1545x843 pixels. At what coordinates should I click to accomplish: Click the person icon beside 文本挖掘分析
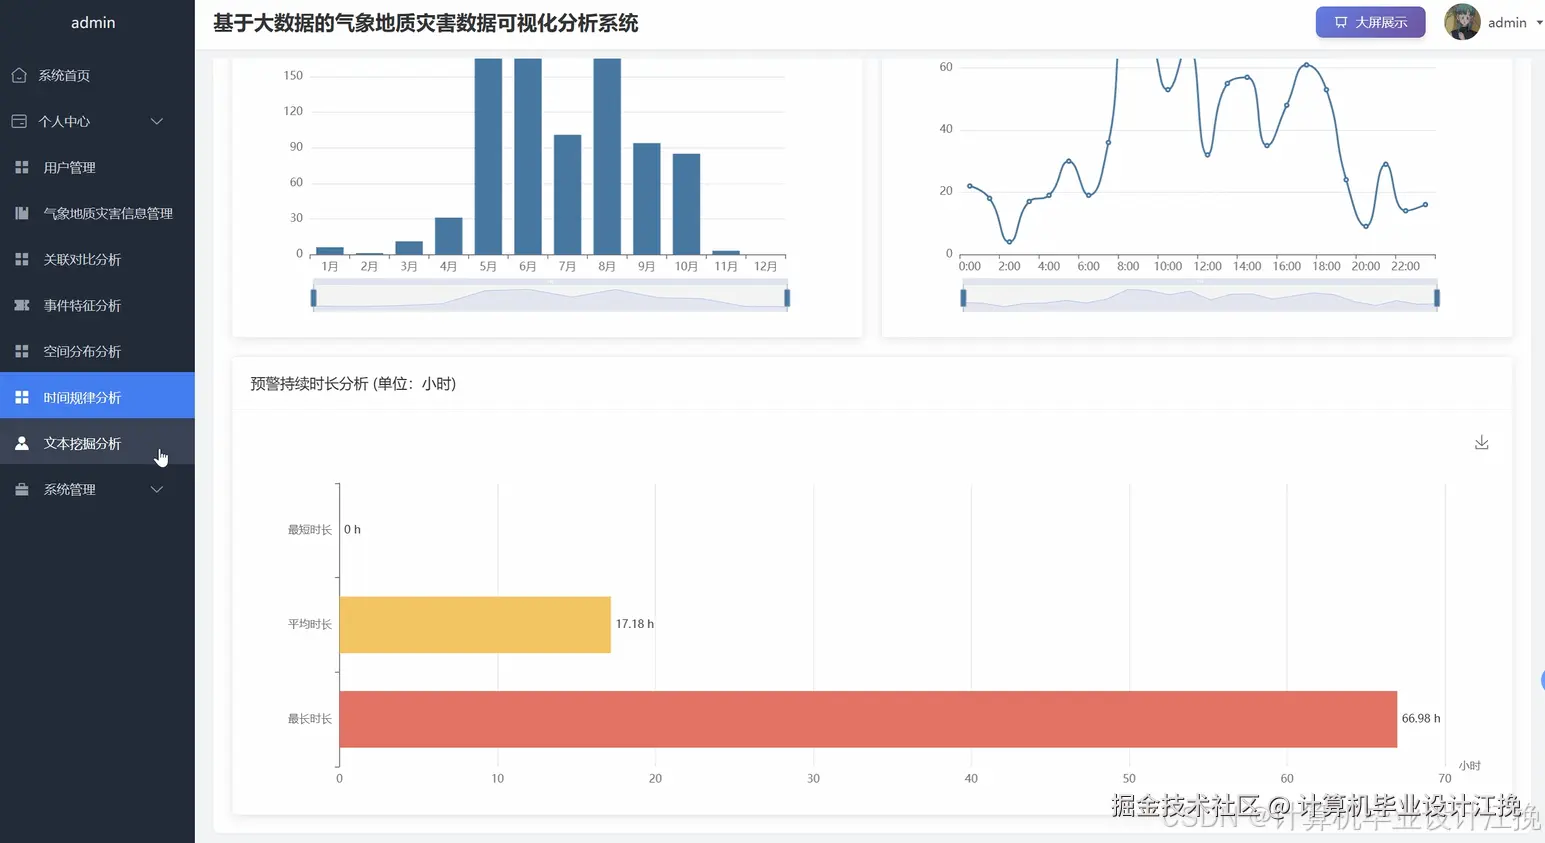(x=22, y=443)
